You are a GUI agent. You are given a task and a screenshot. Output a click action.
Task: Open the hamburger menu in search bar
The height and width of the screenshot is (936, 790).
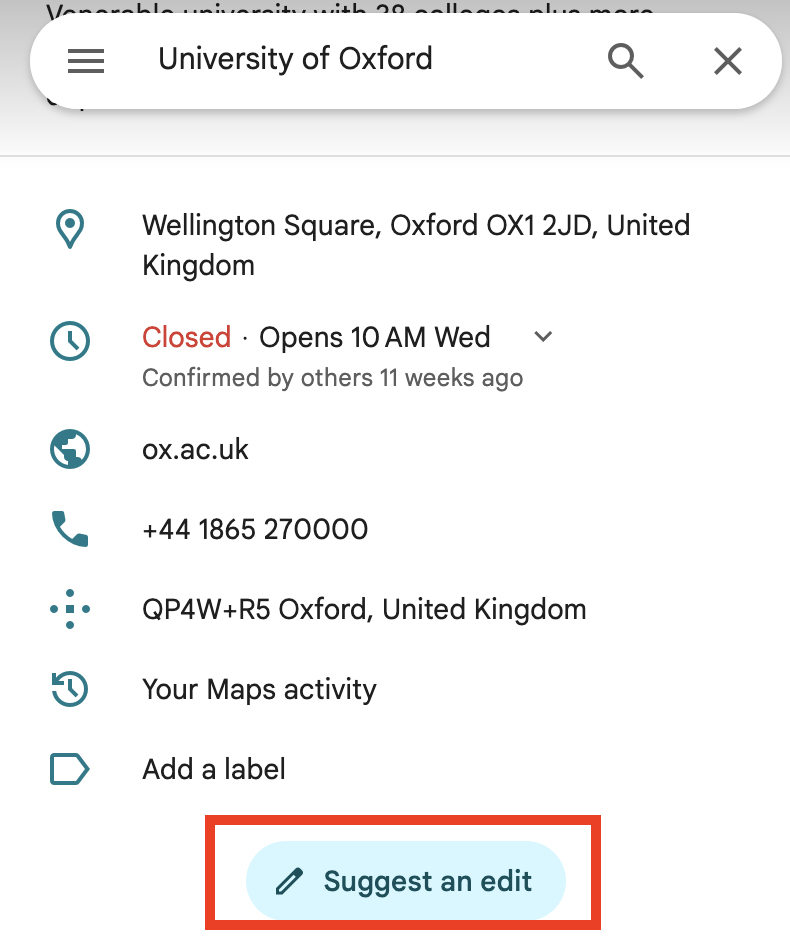pos(86,62)
